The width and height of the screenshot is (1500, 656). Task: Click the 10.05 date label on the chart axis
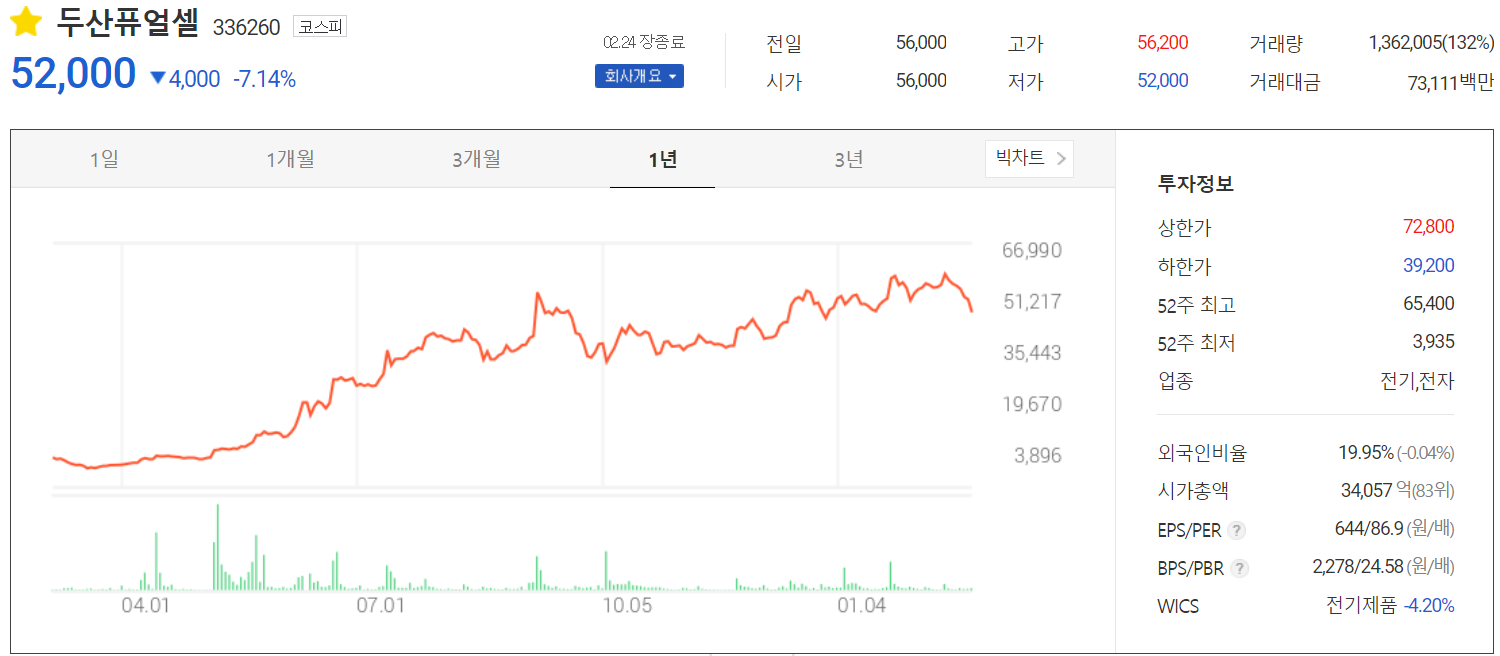click(x=626, y=605)
